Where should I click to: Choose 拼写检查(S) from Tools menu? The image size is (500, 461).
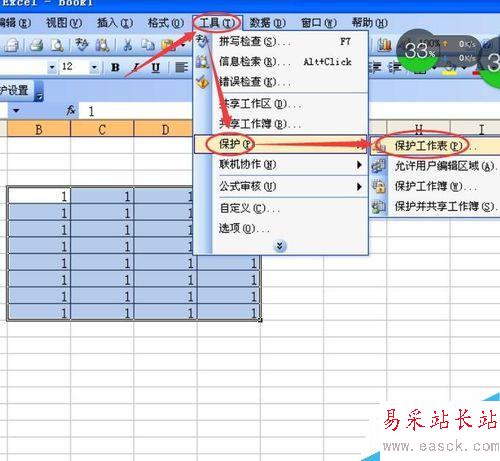pyautogui.click(x=281, y=41)
